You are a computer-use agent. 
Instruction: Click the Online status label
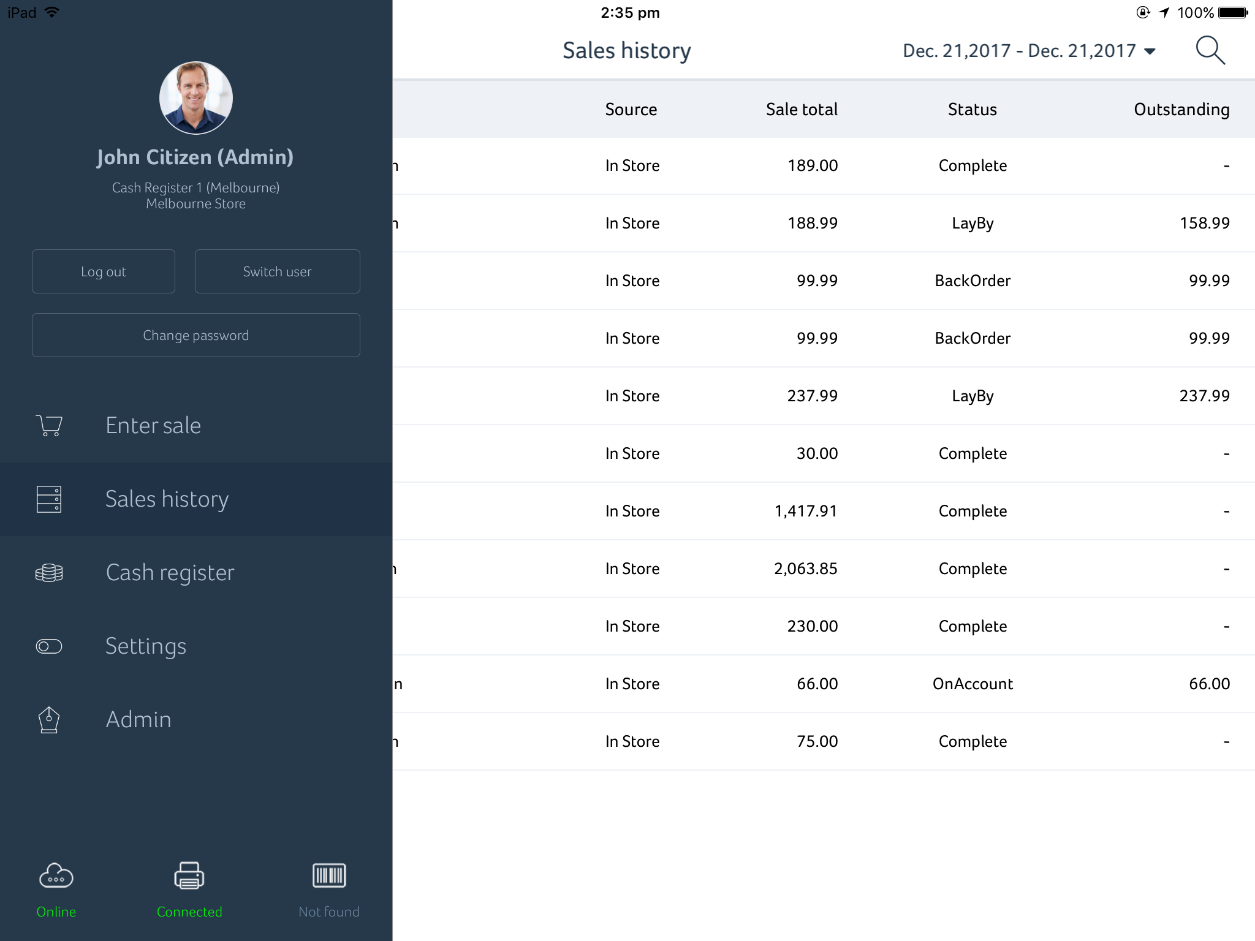[x=56, y=912]
